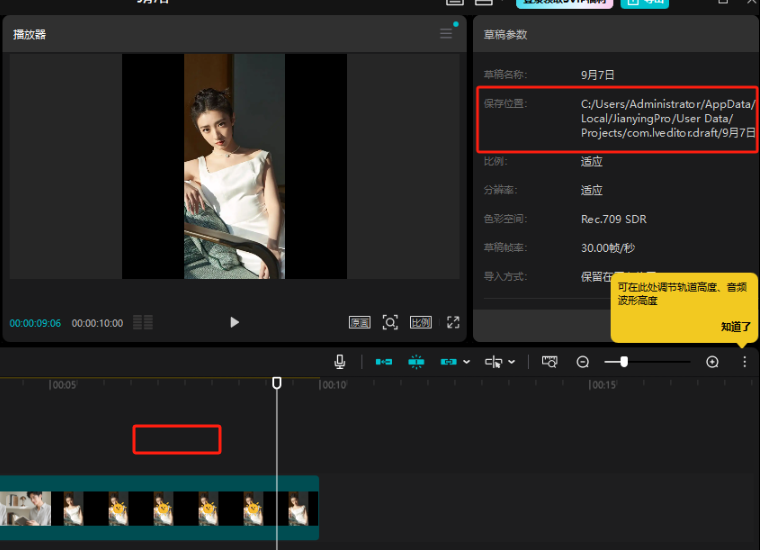Click the draft save location path

pyautogui.click(x=668, y=118)
